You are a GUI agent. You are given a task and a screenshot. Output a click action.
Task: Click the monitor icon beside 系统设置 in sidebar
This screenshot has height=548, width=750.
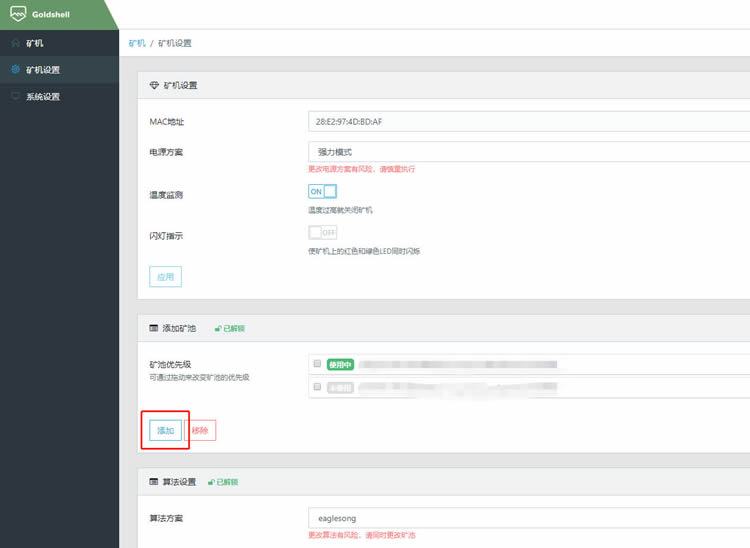coord(15,97)
